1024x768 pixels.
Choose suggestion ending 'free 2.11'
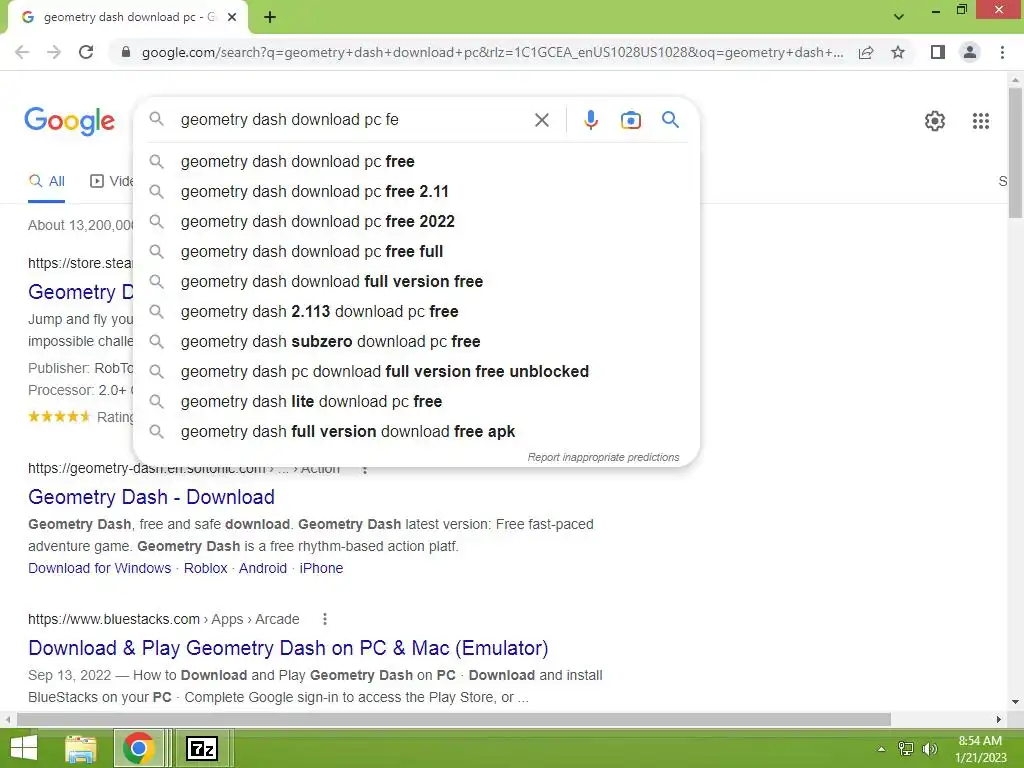416,191
